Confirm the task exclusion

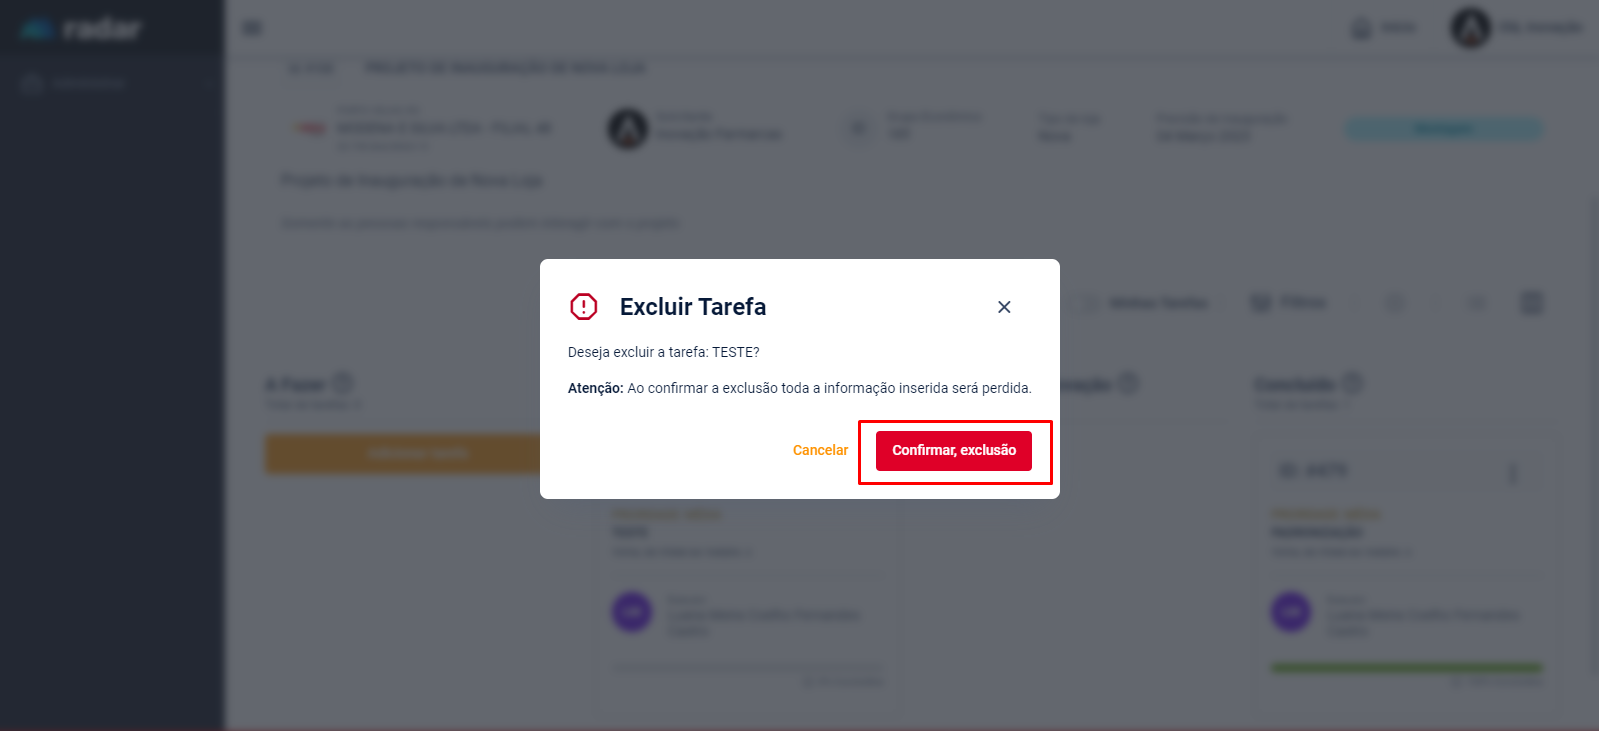[x=953, y=450]
